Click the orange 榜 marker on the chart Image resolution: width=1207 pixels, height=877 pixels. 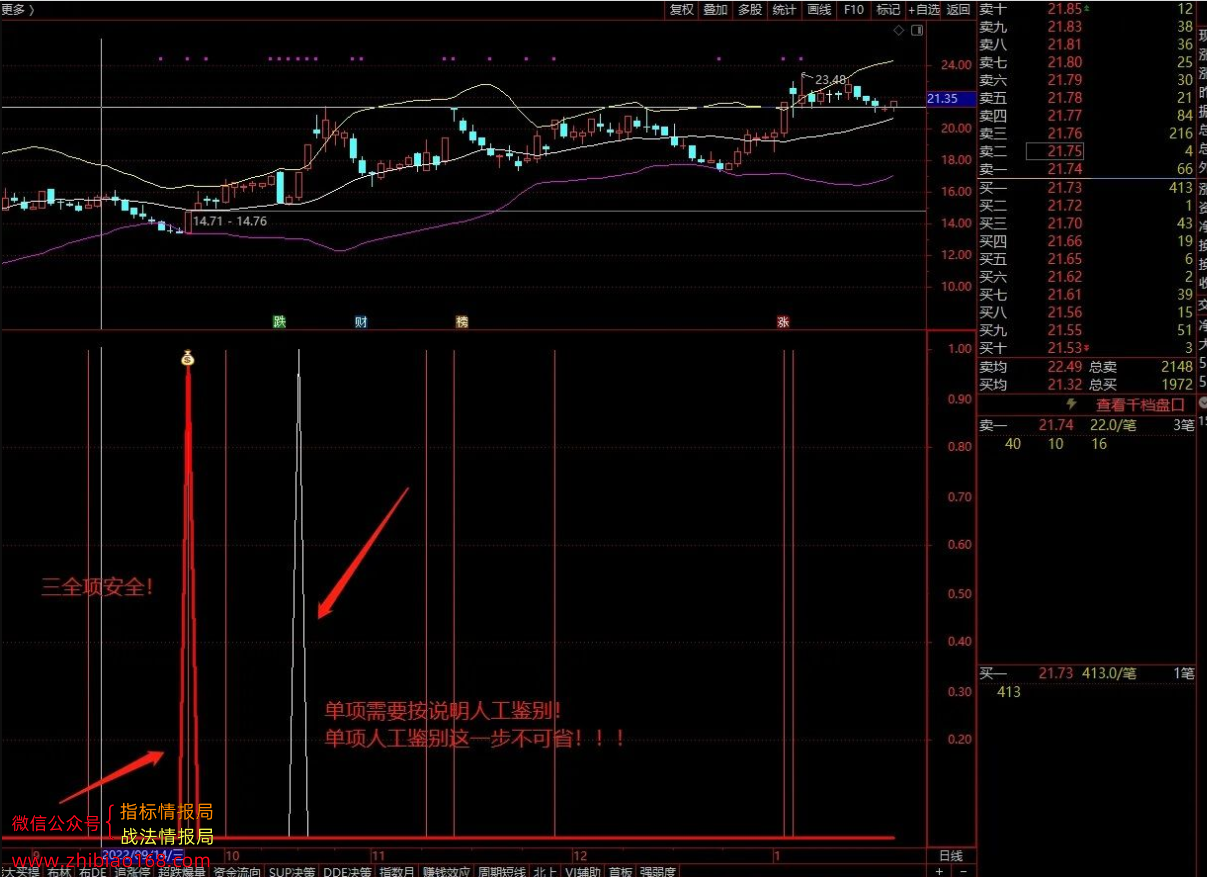pyautogui.click(x=462, y=322)
